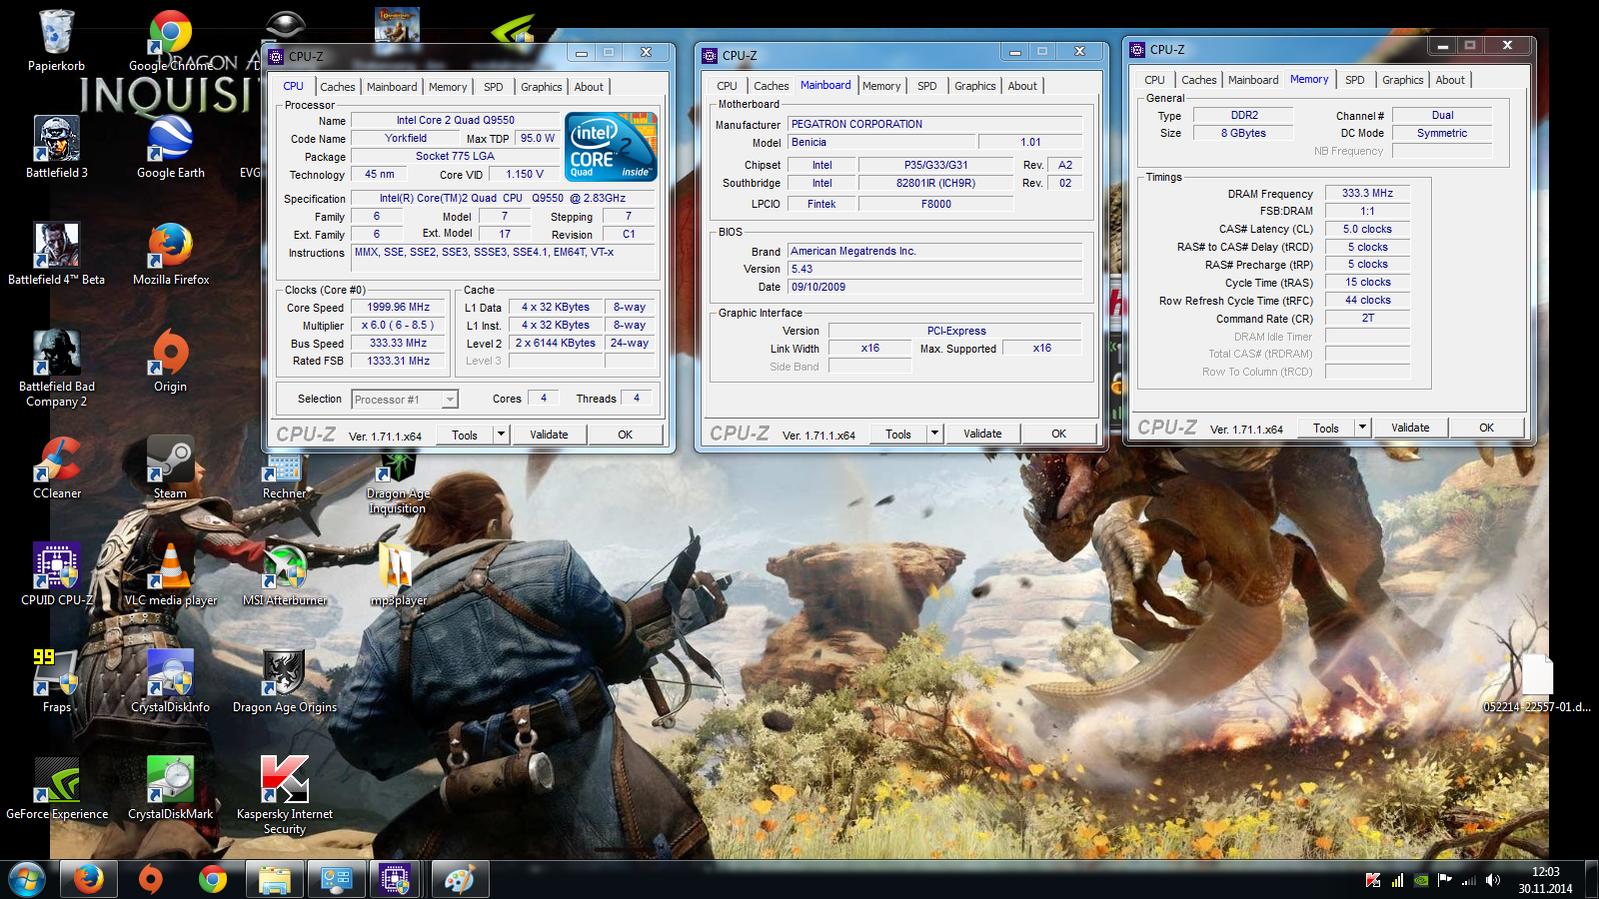Click the Windows Start orb
The image size is (1599, 899).
pyautogui.click(x=26, y=879)
